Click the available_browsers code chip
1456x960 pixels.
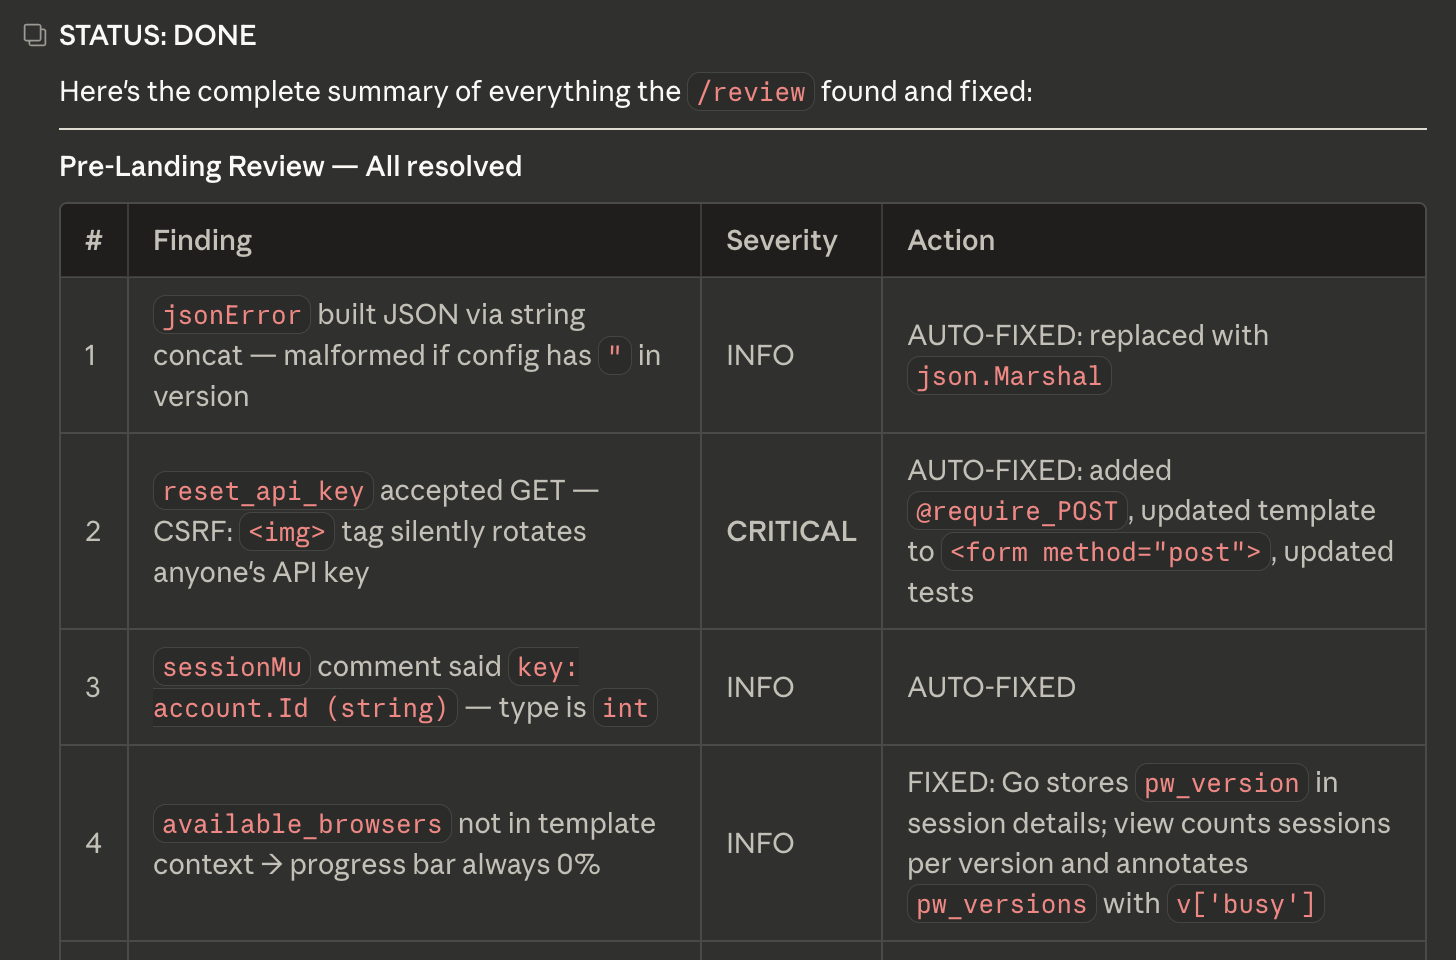301,824
